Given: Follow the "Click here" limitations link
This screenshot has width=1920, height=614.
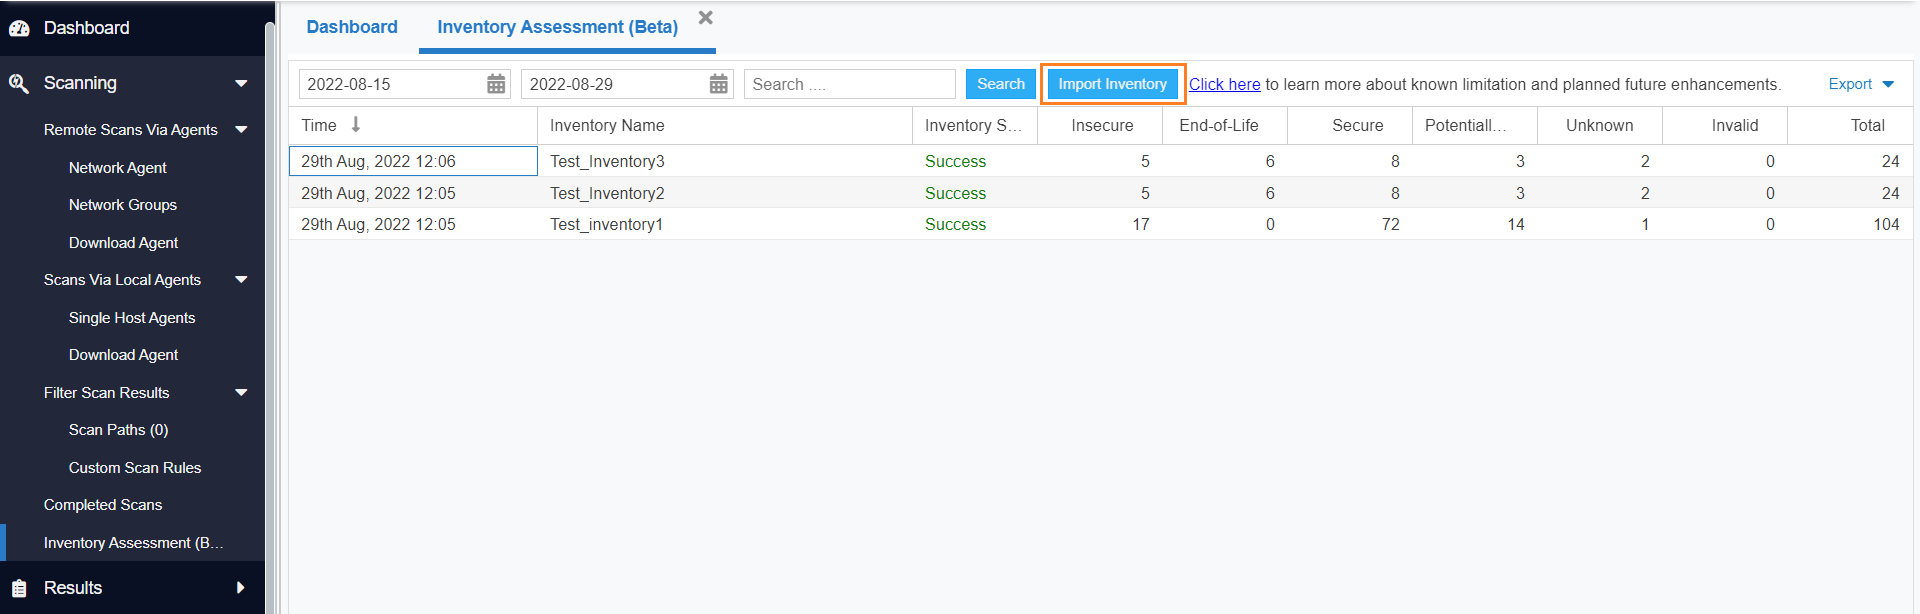Looking at the screenshot, I should (x=1224, y=84).
